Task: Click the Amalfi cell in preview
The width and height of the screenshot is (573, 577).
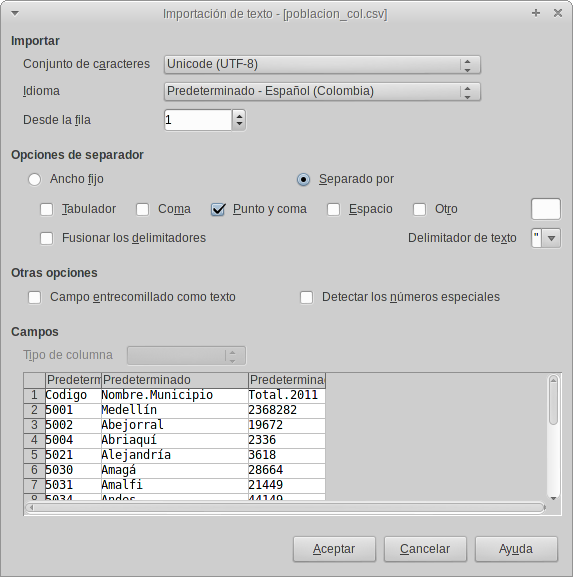Action: click(x=175, y=486)
